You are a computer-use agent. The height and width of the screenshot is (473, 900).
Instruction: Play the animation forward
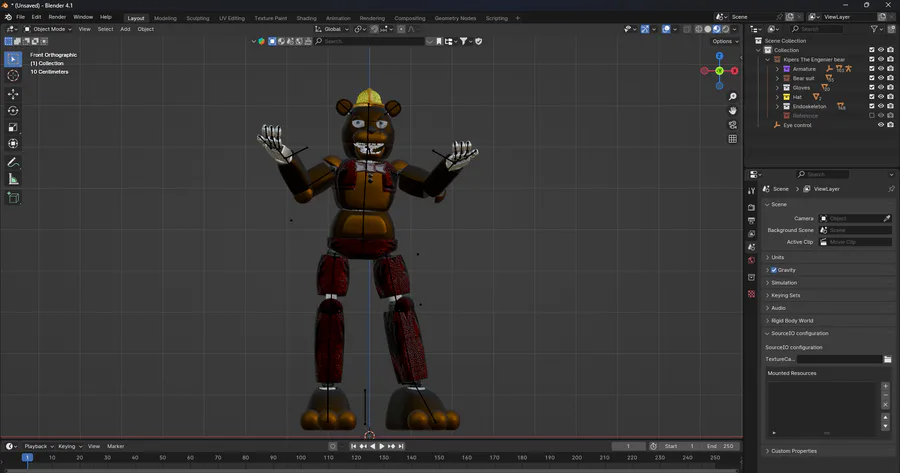click(x=382, y=446)
